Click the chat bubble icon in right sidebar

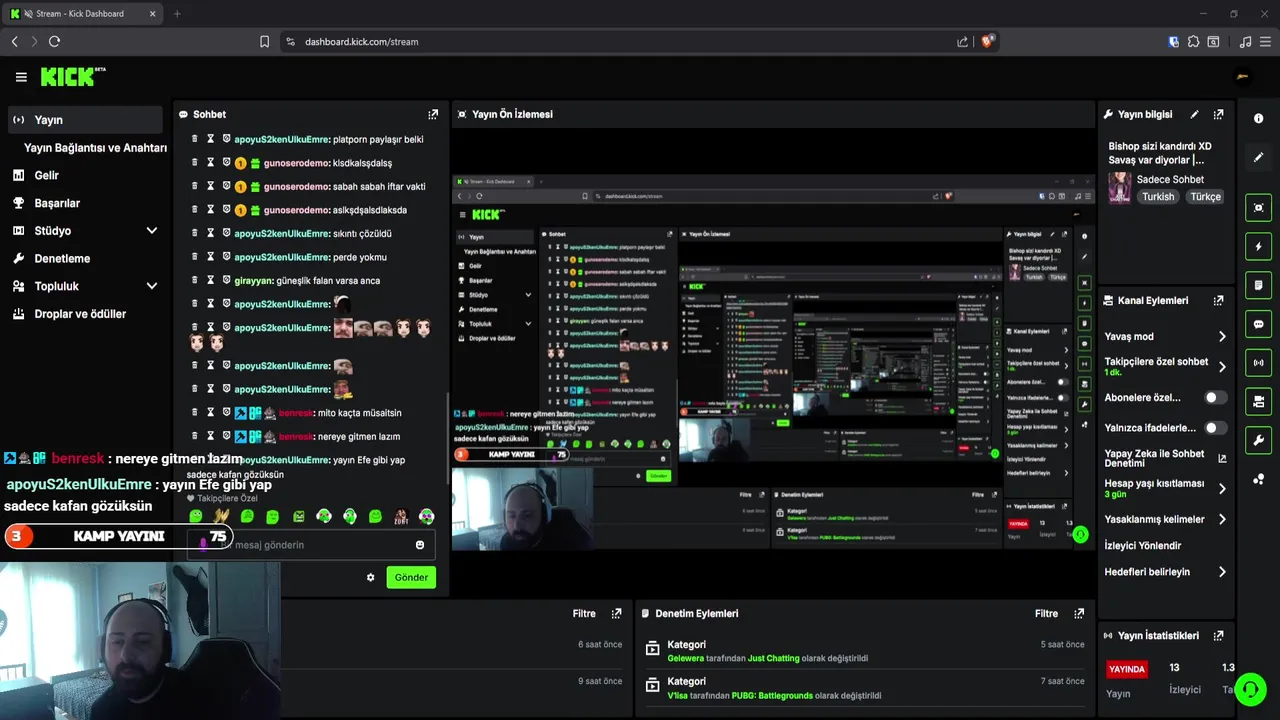click(x=1259, y=324)
